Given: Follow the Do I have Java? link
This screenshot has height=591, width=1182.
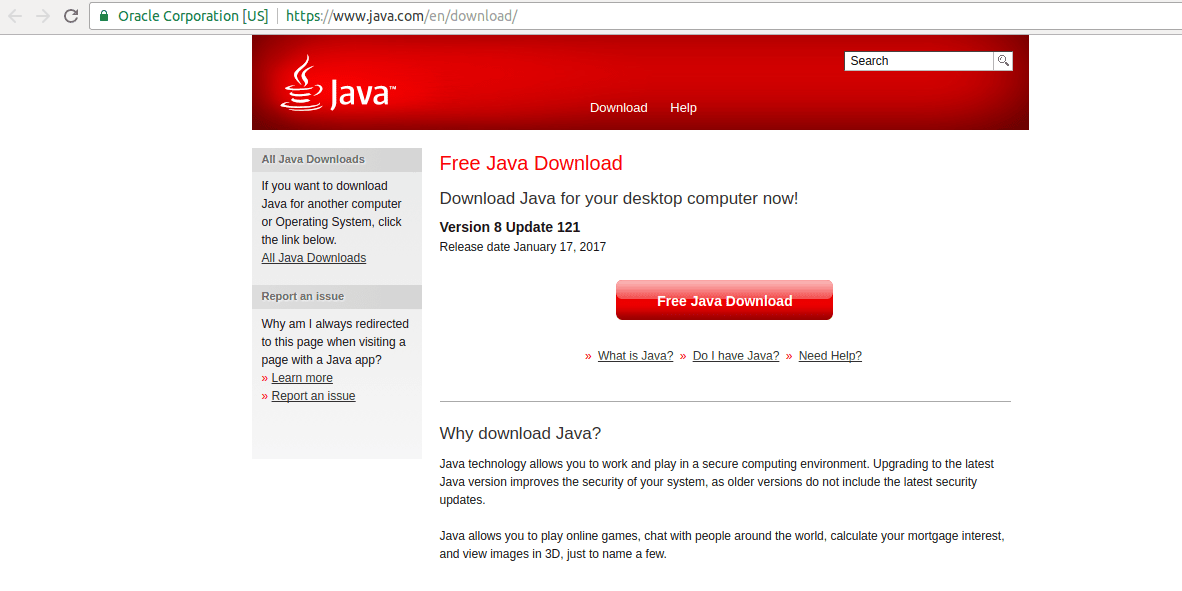Looking at the screenshot, I should [x=736, y=356].
